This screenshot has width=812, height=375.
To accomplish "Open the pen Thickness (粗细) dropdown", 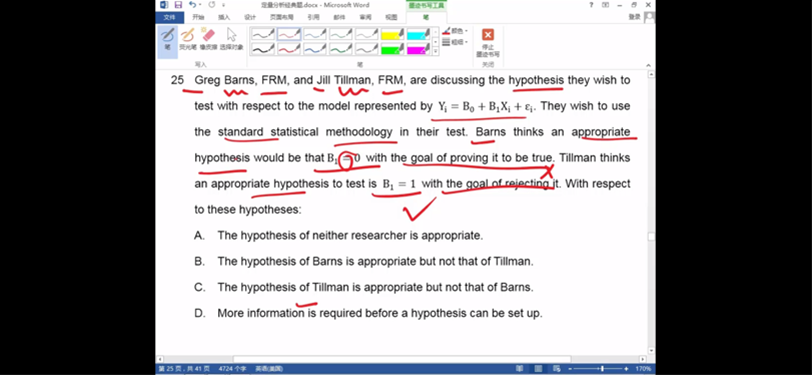I will (x=455, y=42).
